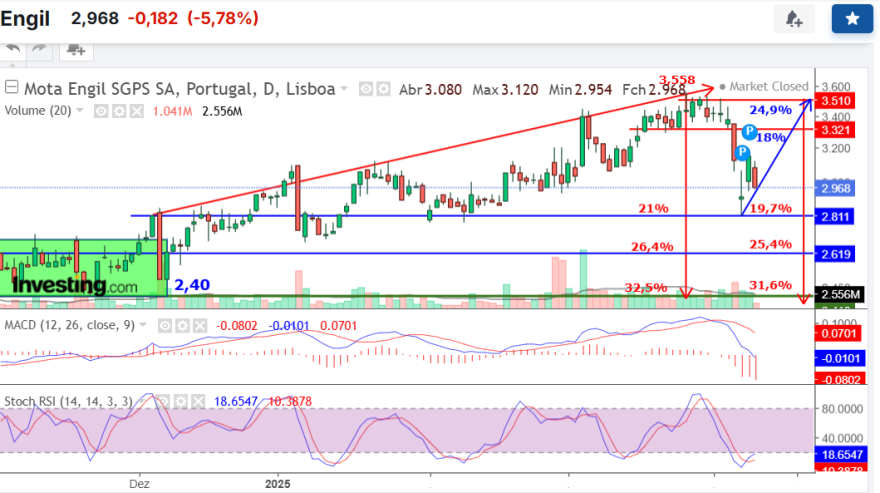
Task: Click the Volume (20) legend label
Action: click(x=38, y=111)
